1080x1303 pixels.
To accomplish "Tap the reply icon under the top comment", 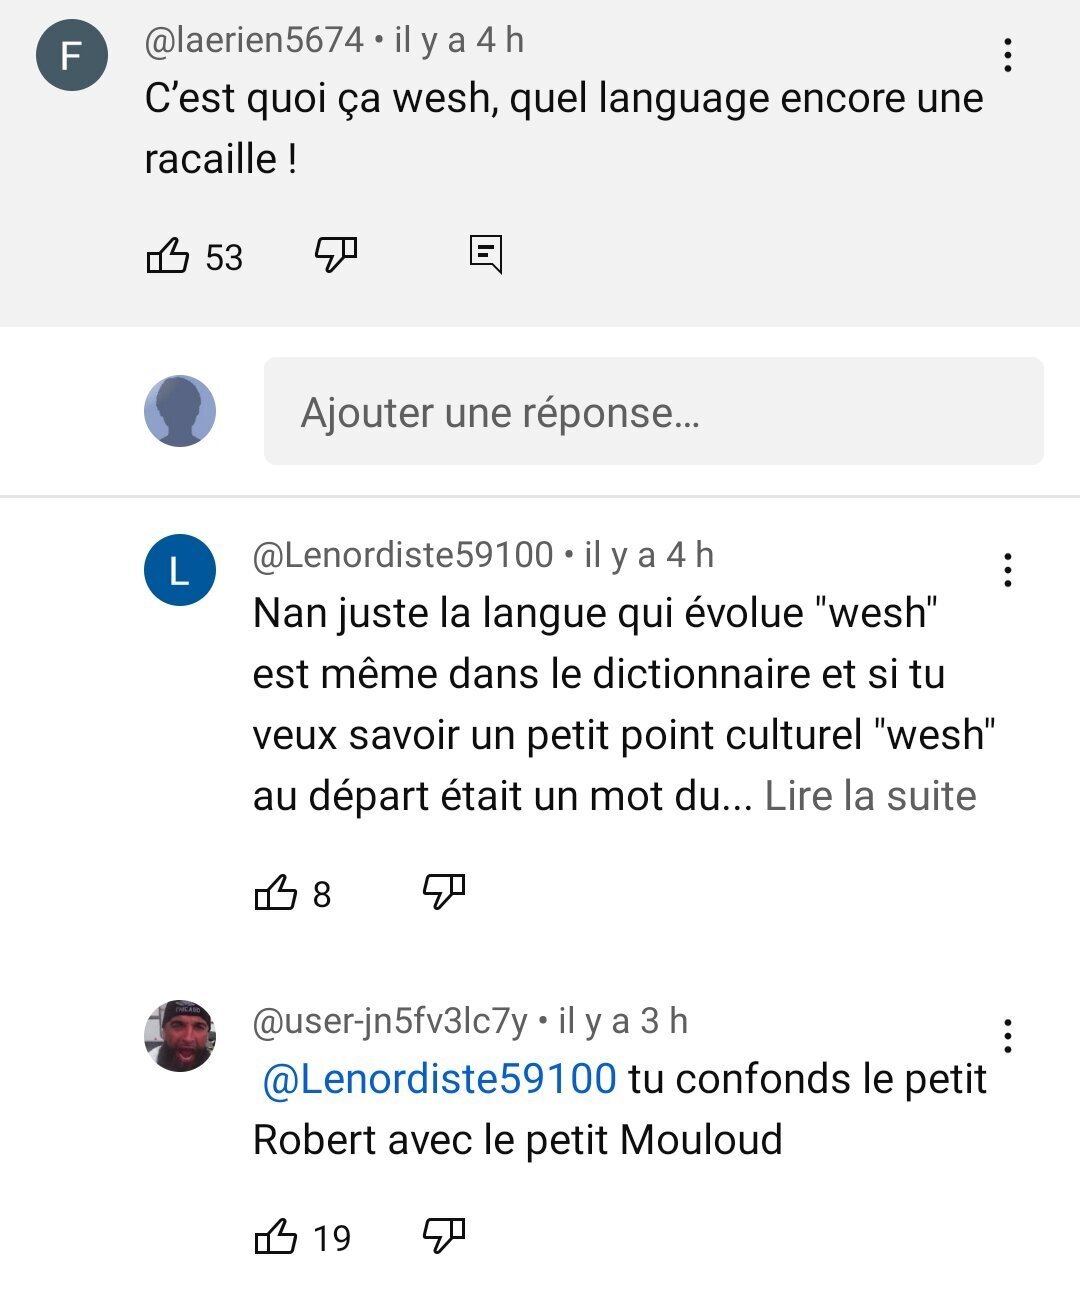I will 486,255.
